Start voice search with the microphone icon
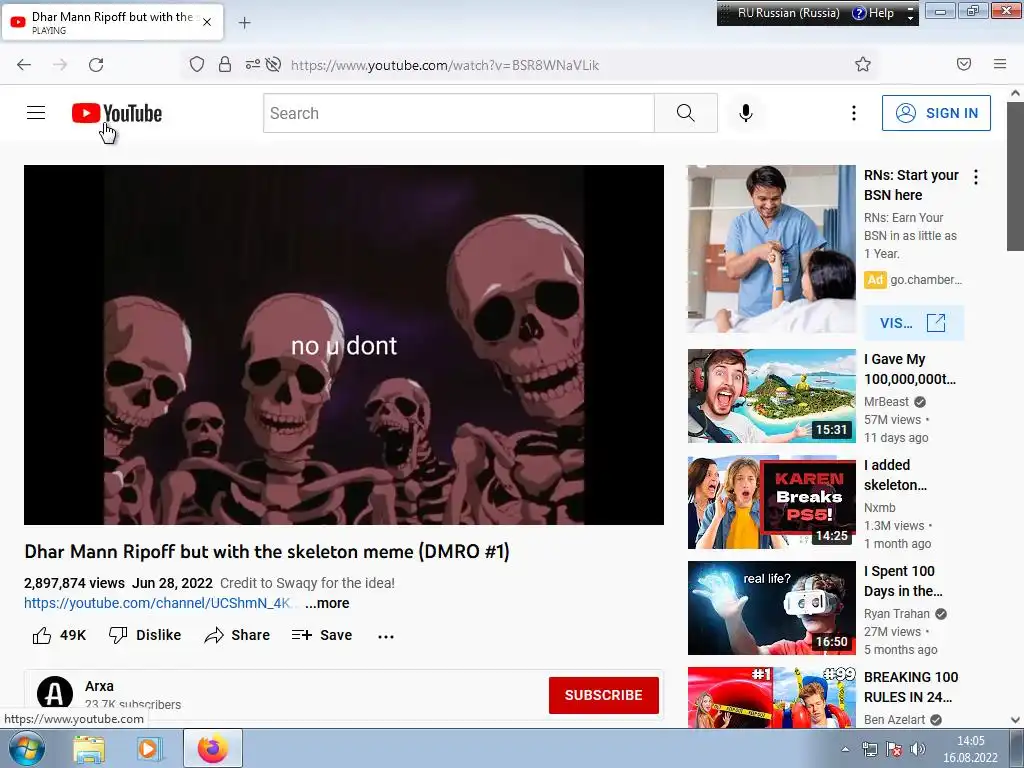 (746, 113)
